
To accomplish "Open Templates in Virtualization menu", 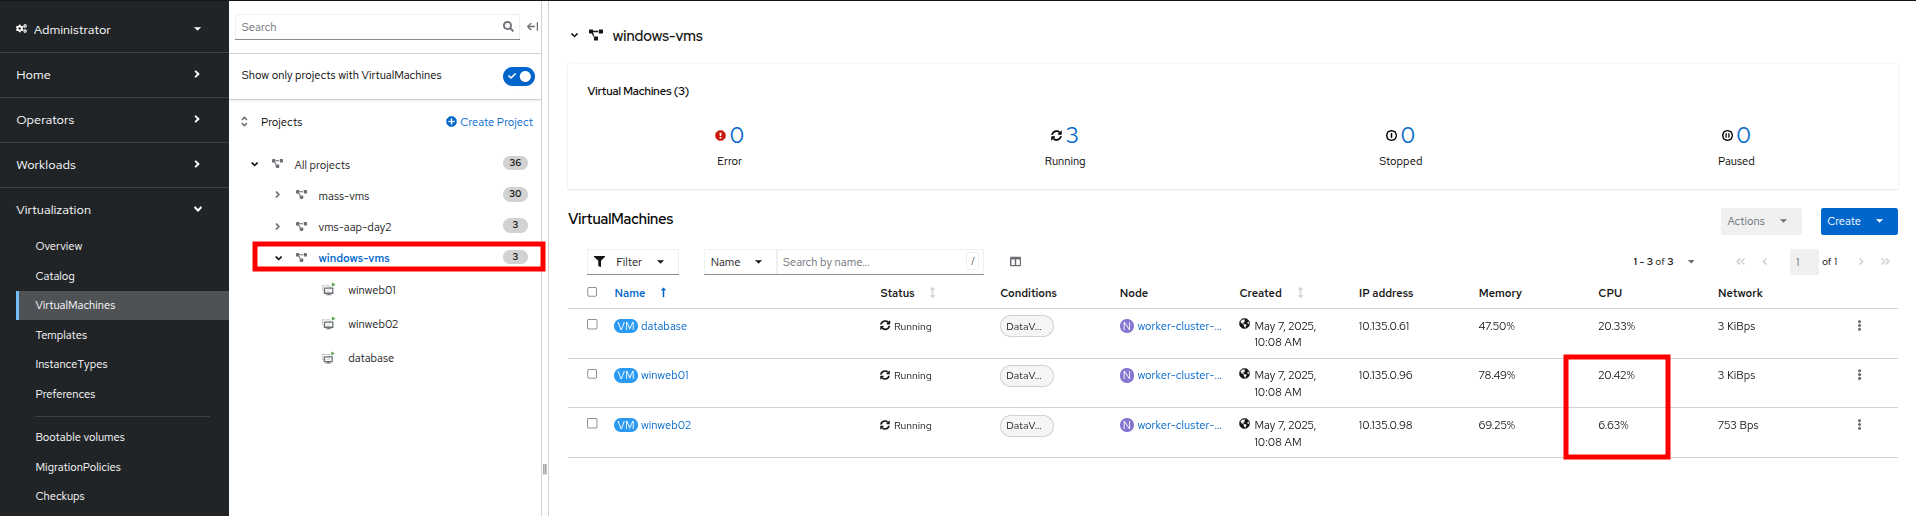I will 61,335.
